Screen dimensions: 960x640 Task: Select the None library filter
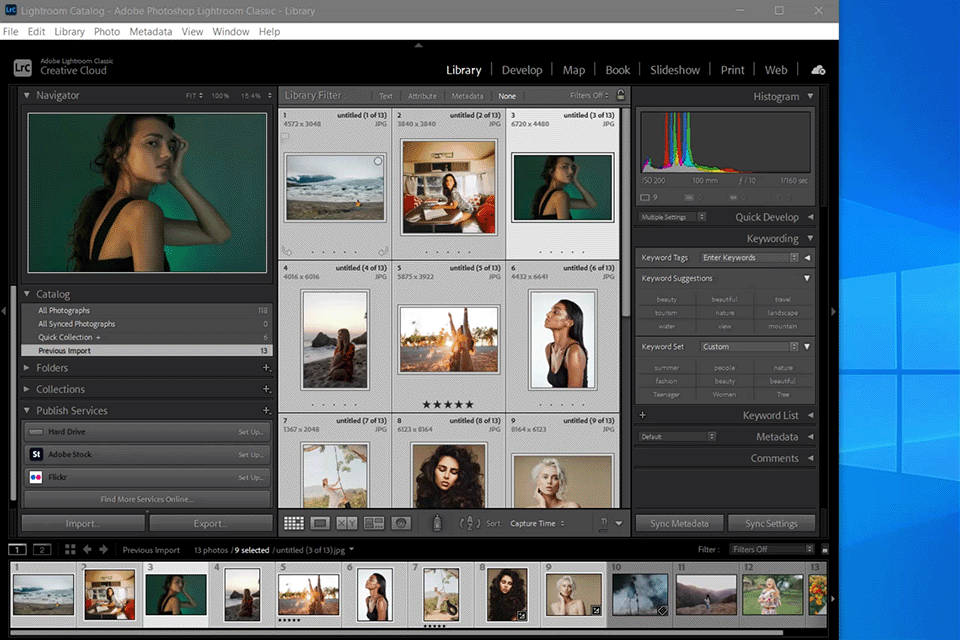(x=507, y=96)
